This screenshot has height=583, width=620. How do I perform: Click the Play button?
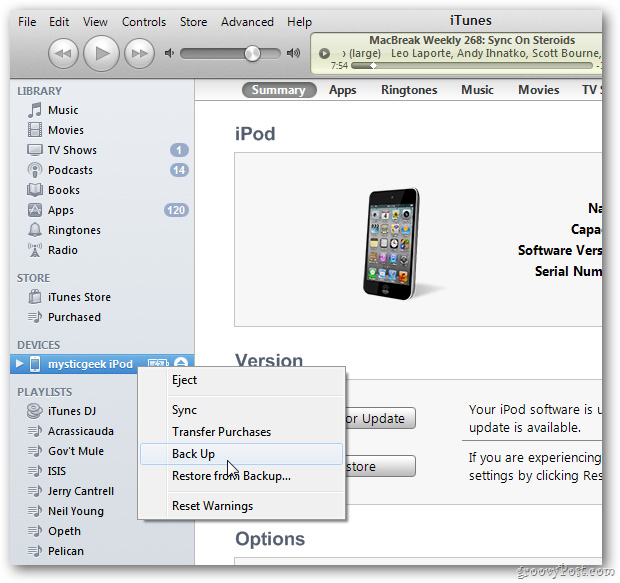pos(101,53)
